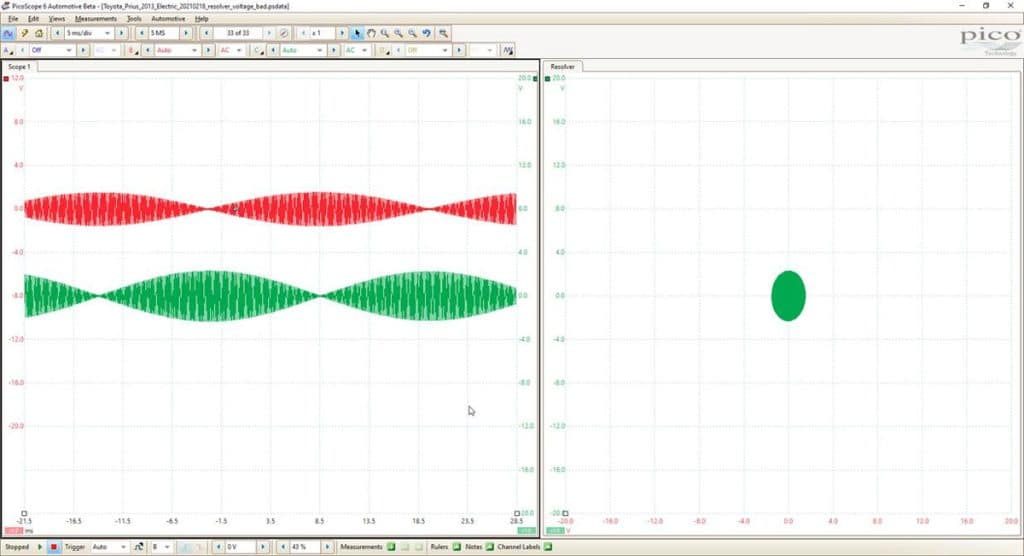The image size is (1024, 556).
Task: Open the Measurements menu
Action: pos(95,19)
